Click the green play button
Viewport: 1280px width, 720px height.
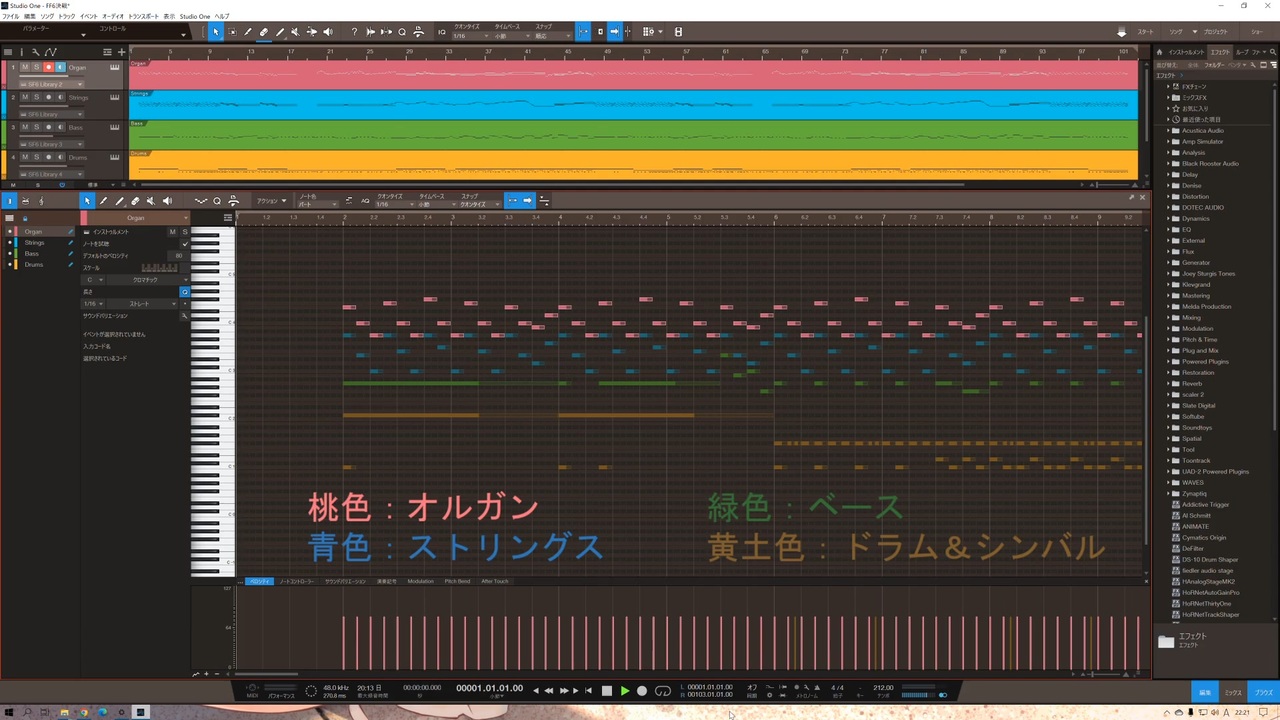pyautogui.click(x=625, y=691)
